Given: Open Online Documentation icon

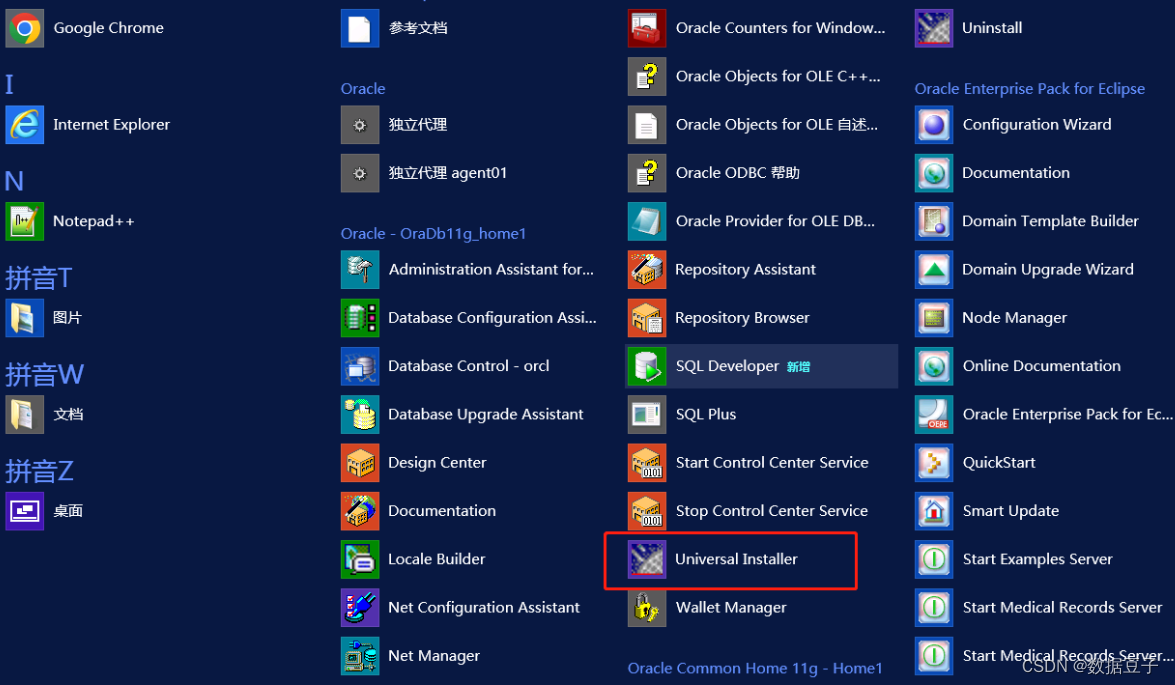Looking at the screenshot, I should point(934,366).
